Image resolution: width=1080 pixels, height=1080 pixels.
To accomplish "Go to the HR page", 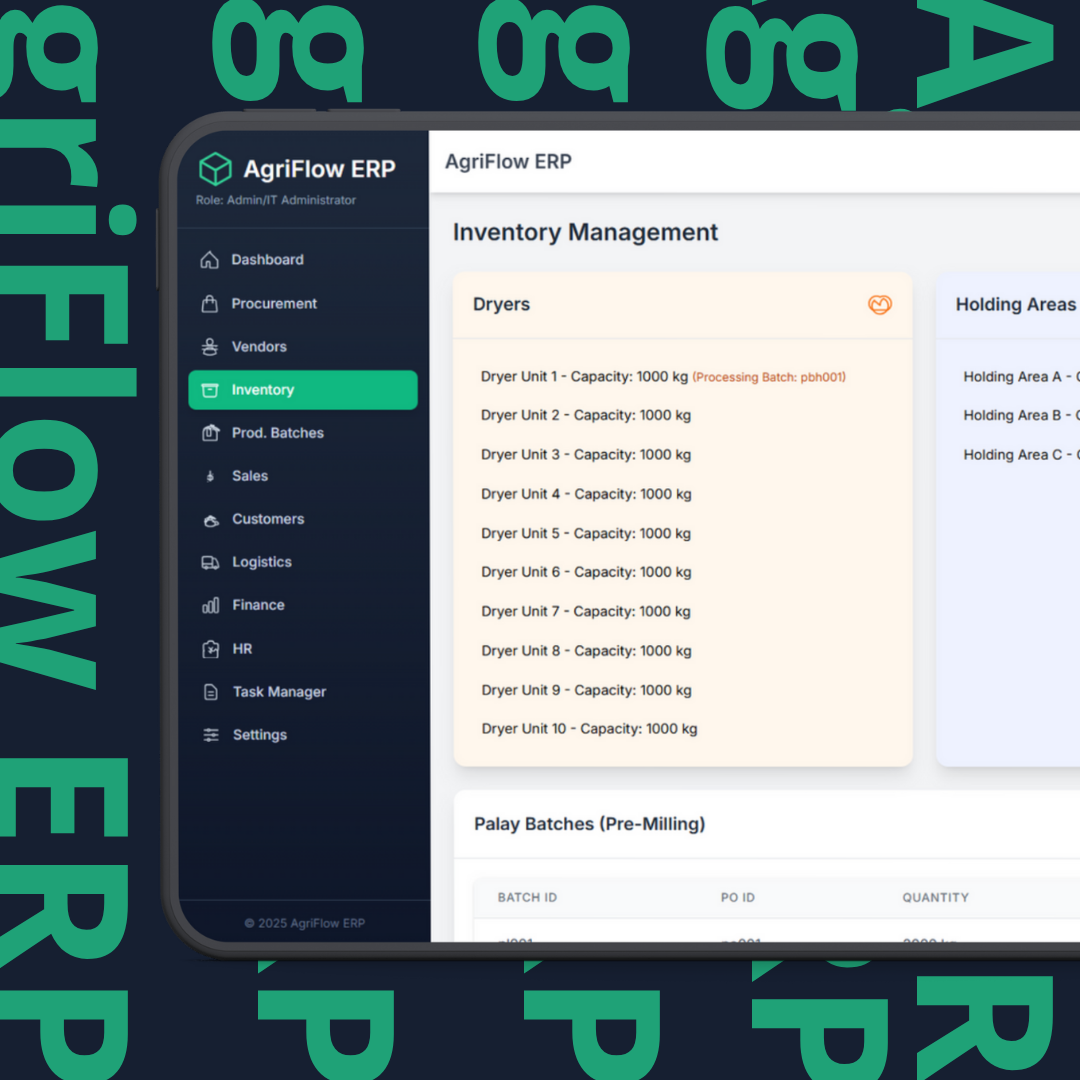I will [242, 649].
